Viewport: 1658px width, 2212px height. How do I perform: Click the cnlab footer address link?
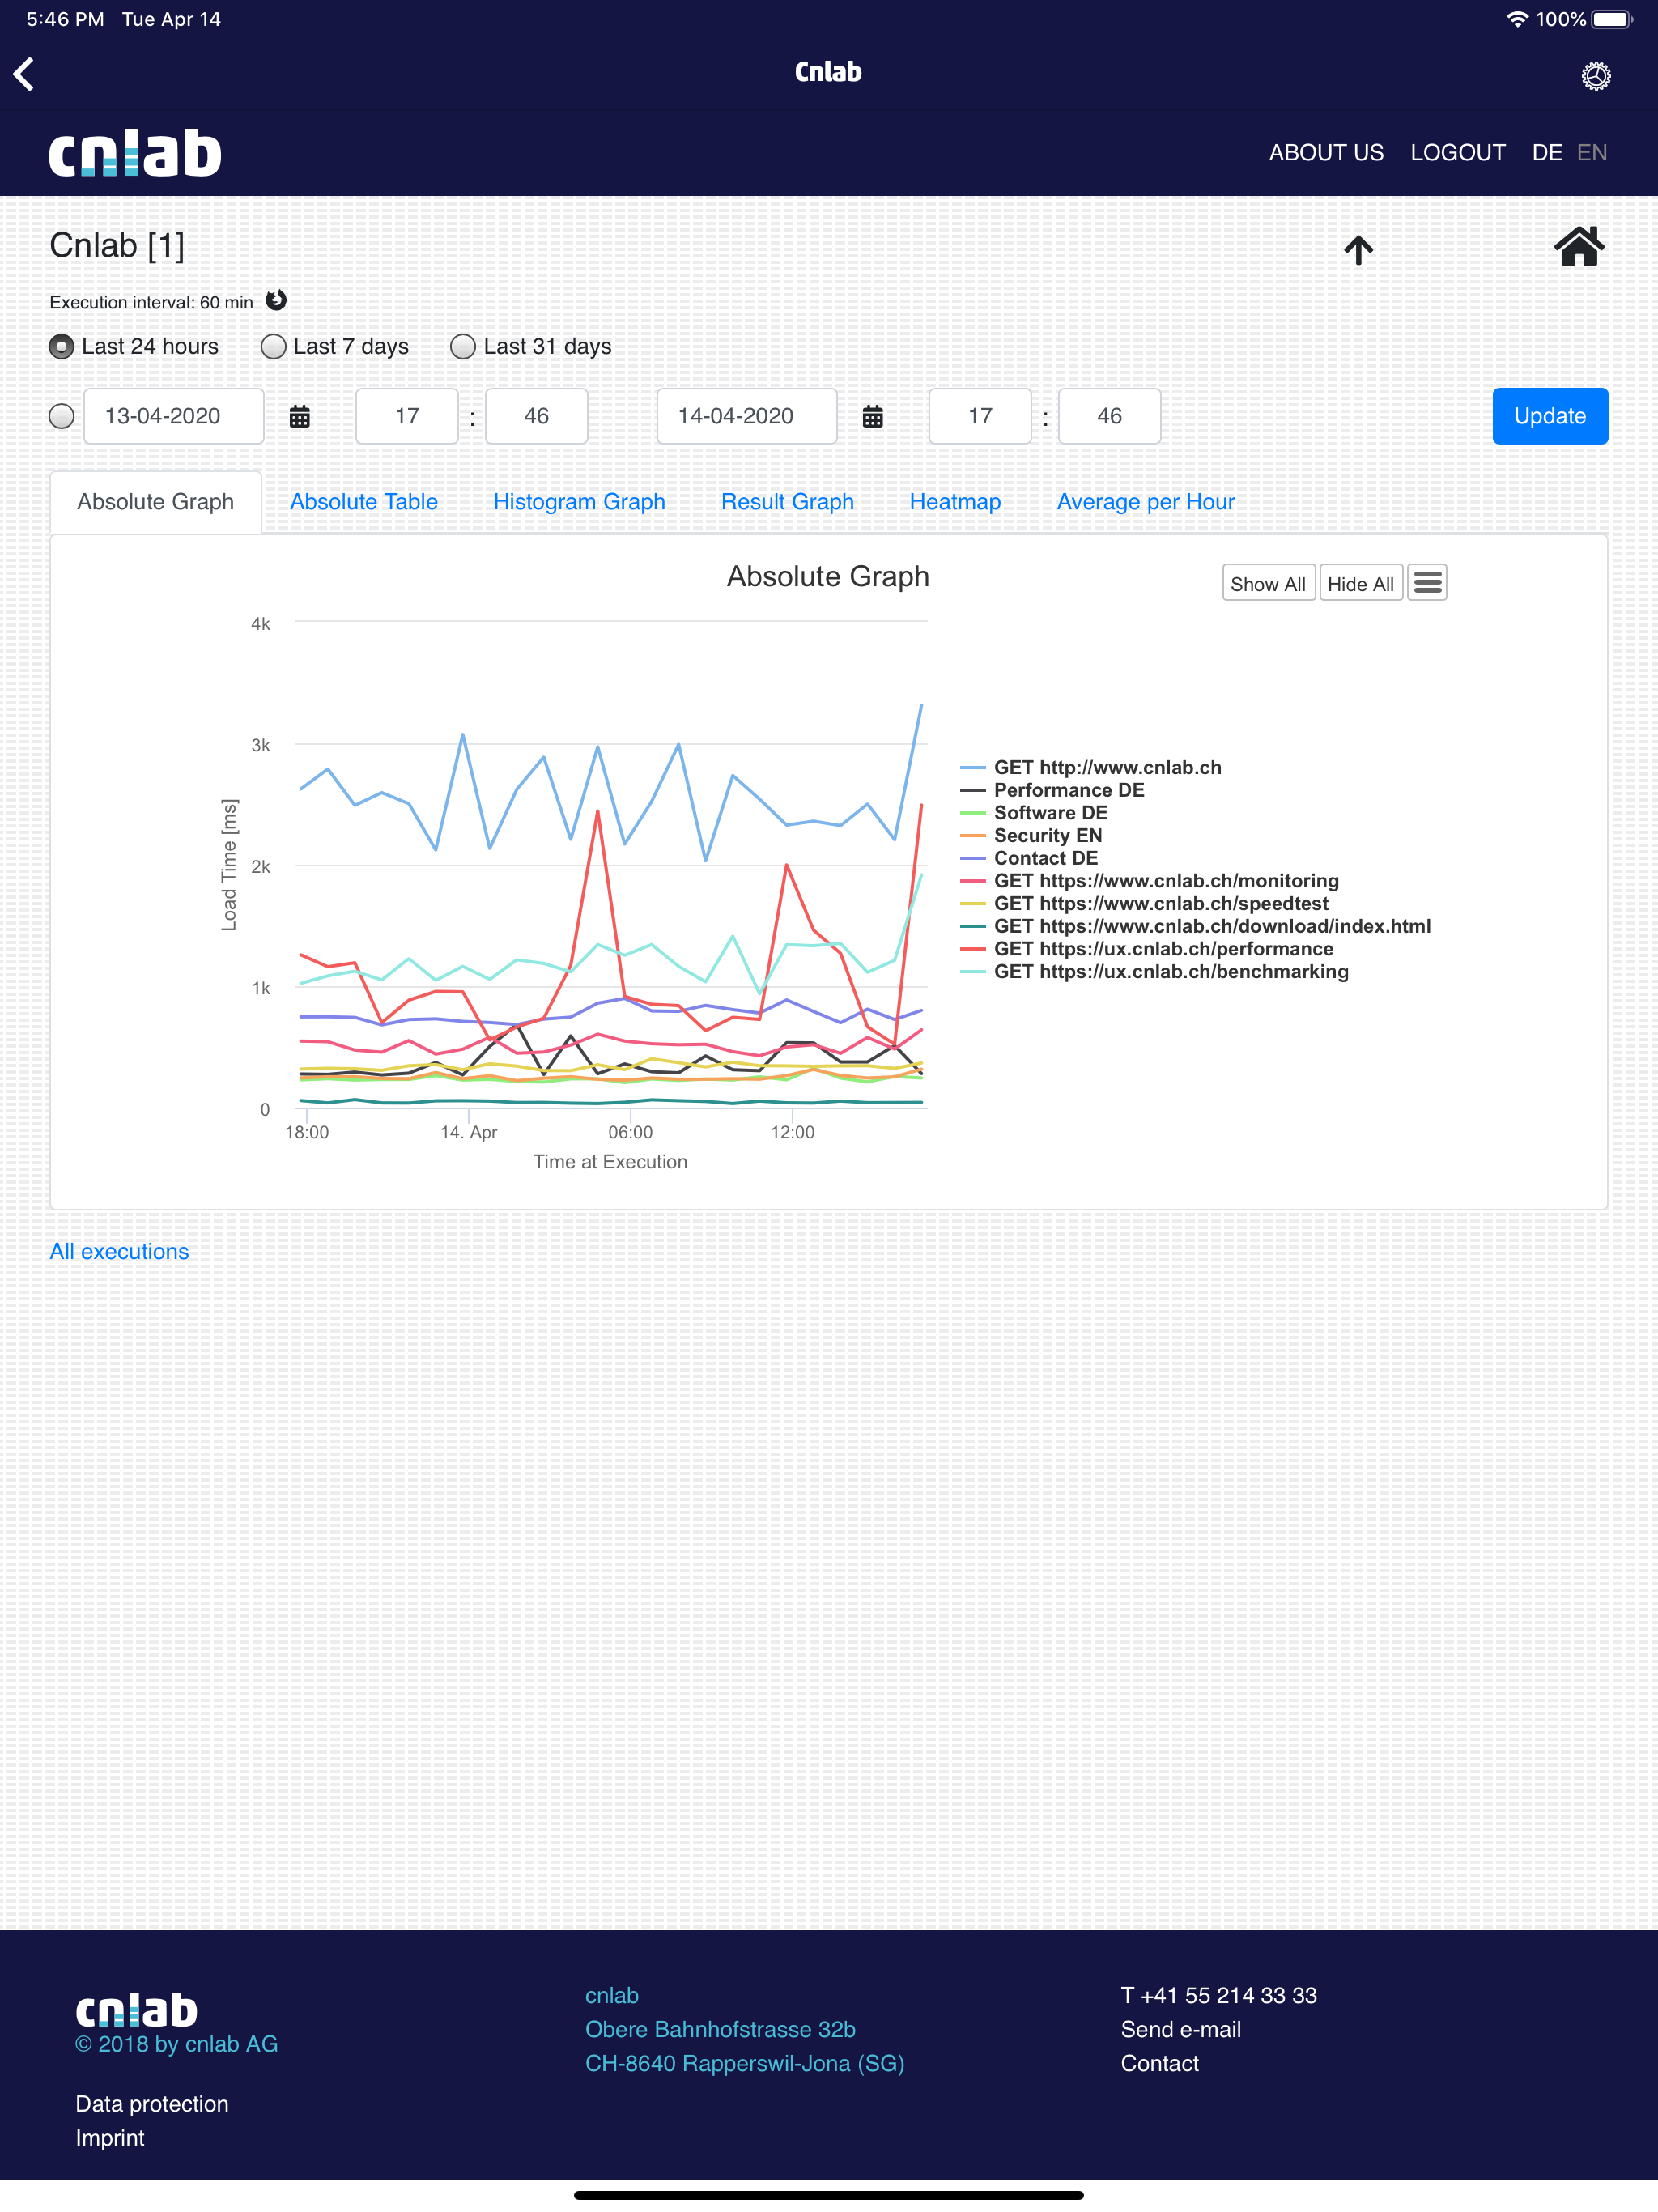tap(612, 1995)
